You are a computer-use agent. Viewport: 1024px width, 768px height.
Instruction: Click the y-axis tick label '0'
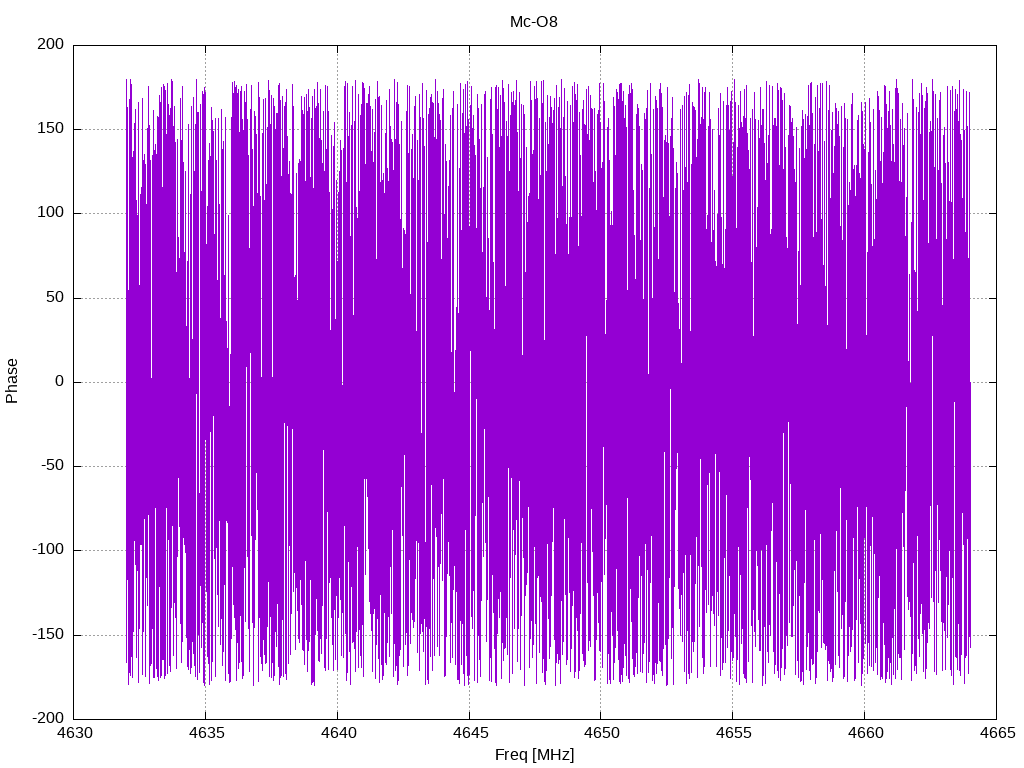coord(60,381)
